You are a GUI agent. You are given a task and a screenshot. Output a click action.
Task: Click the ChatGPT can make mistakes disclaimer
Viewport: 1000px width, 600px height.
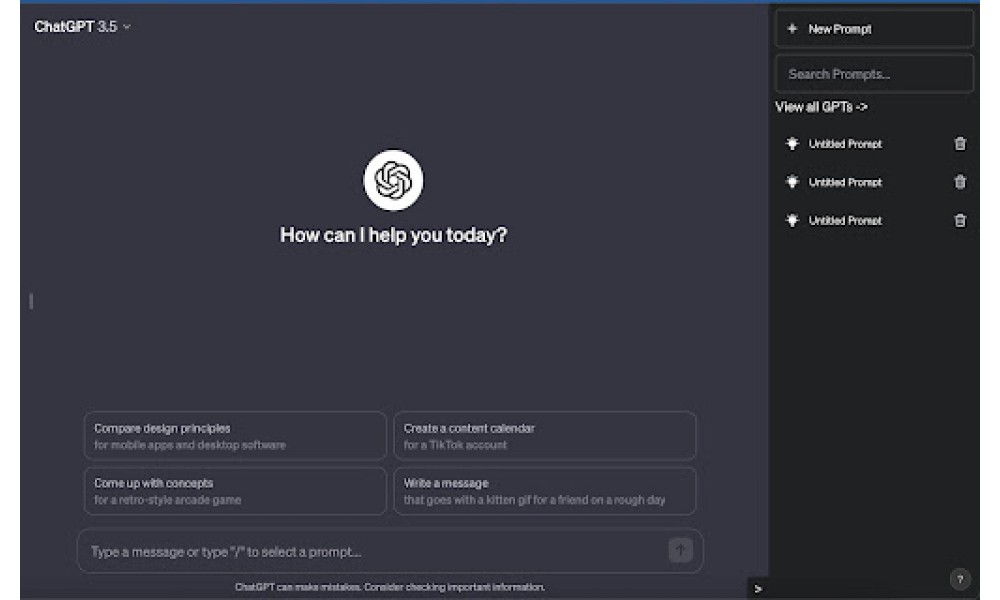coord(390,587)
